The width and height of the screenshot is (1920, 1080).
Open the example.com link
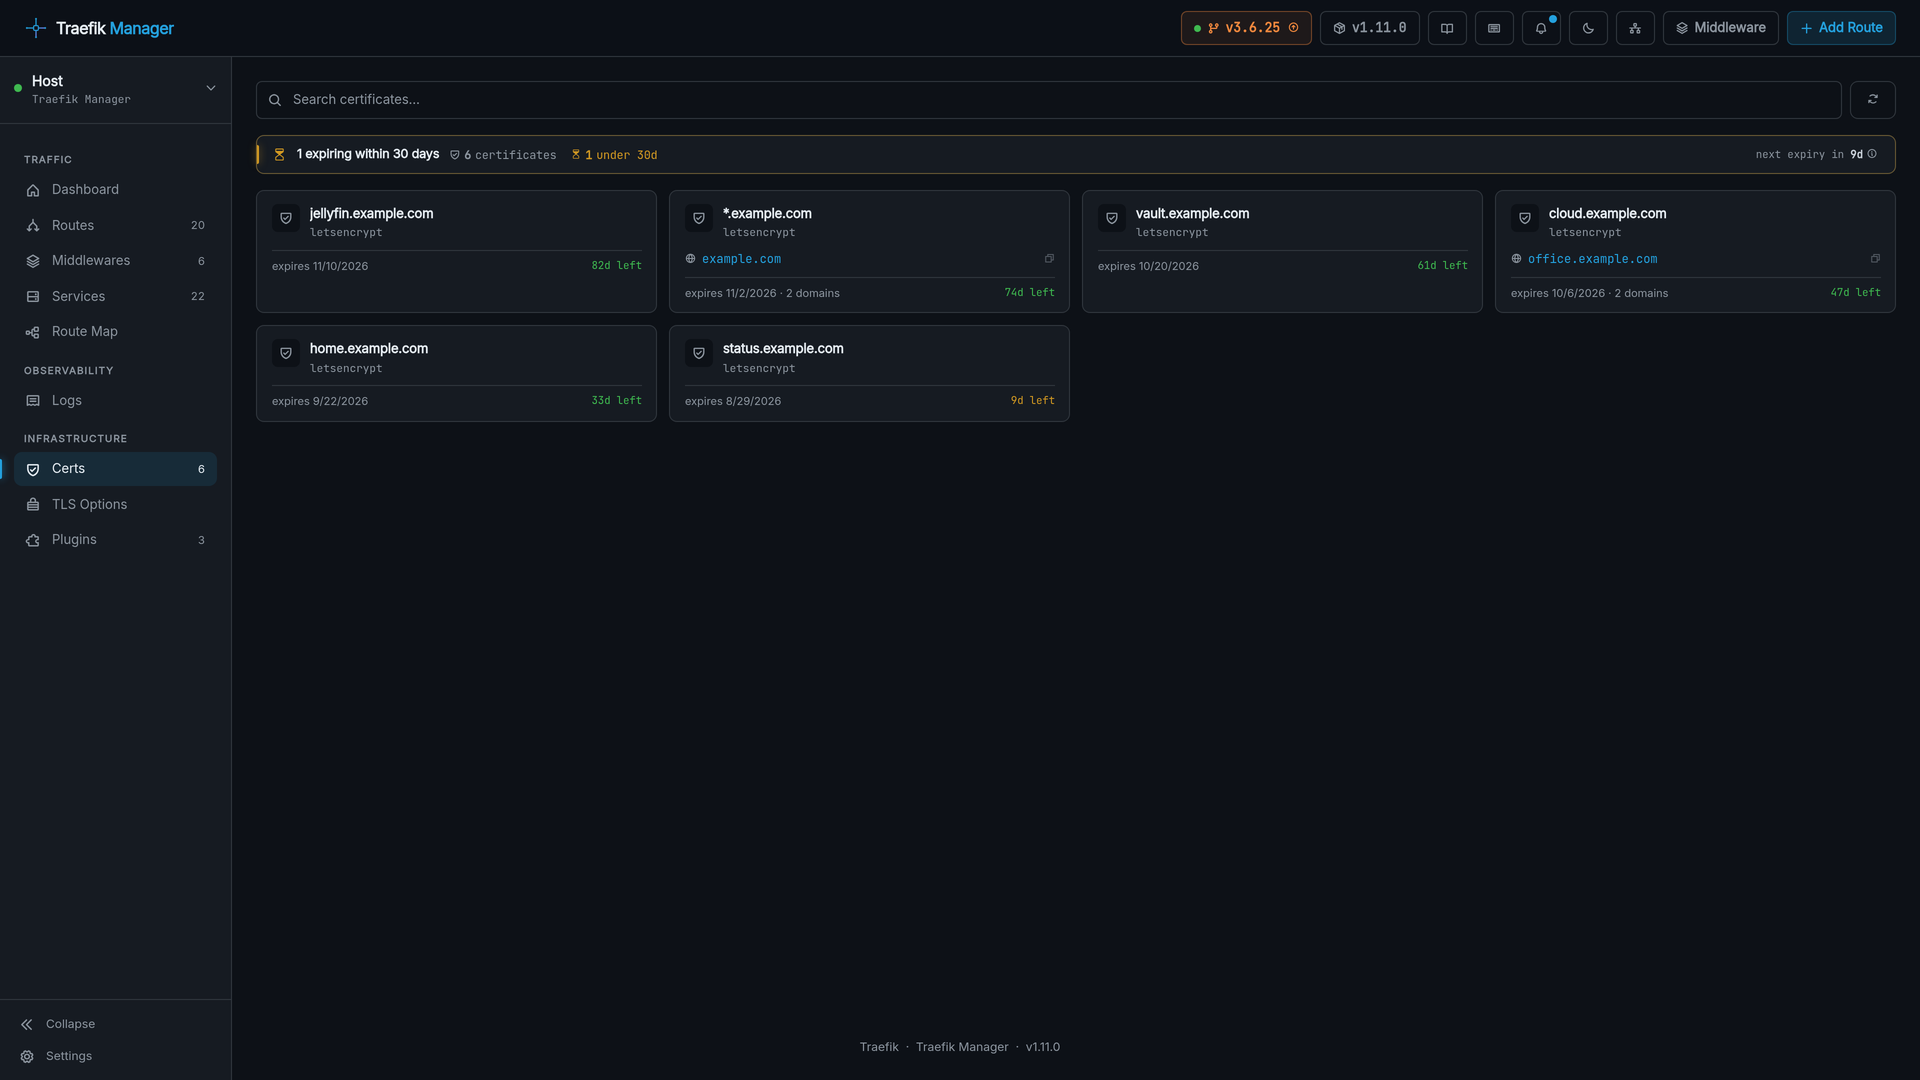click(x=741, y=259)
